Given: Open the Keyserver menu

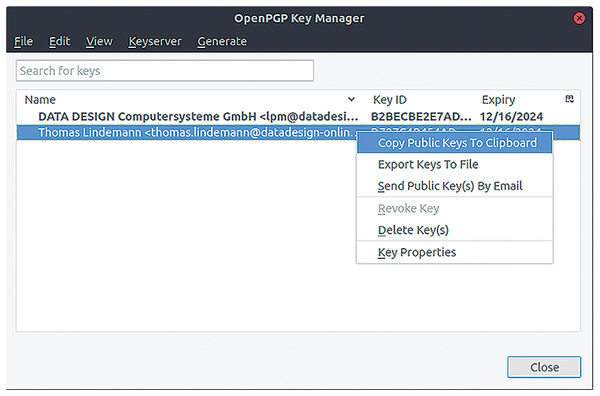Looking at the screenshot, I should point(155,41).
